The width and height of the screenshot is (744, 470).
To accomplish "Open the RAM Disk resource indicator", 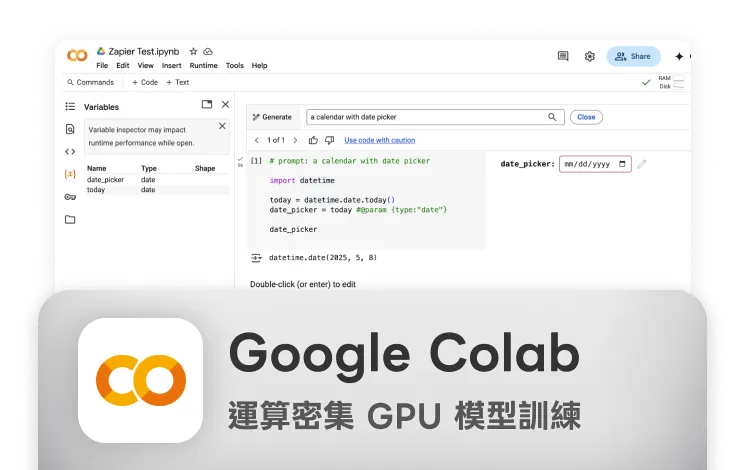I will 671,82.
